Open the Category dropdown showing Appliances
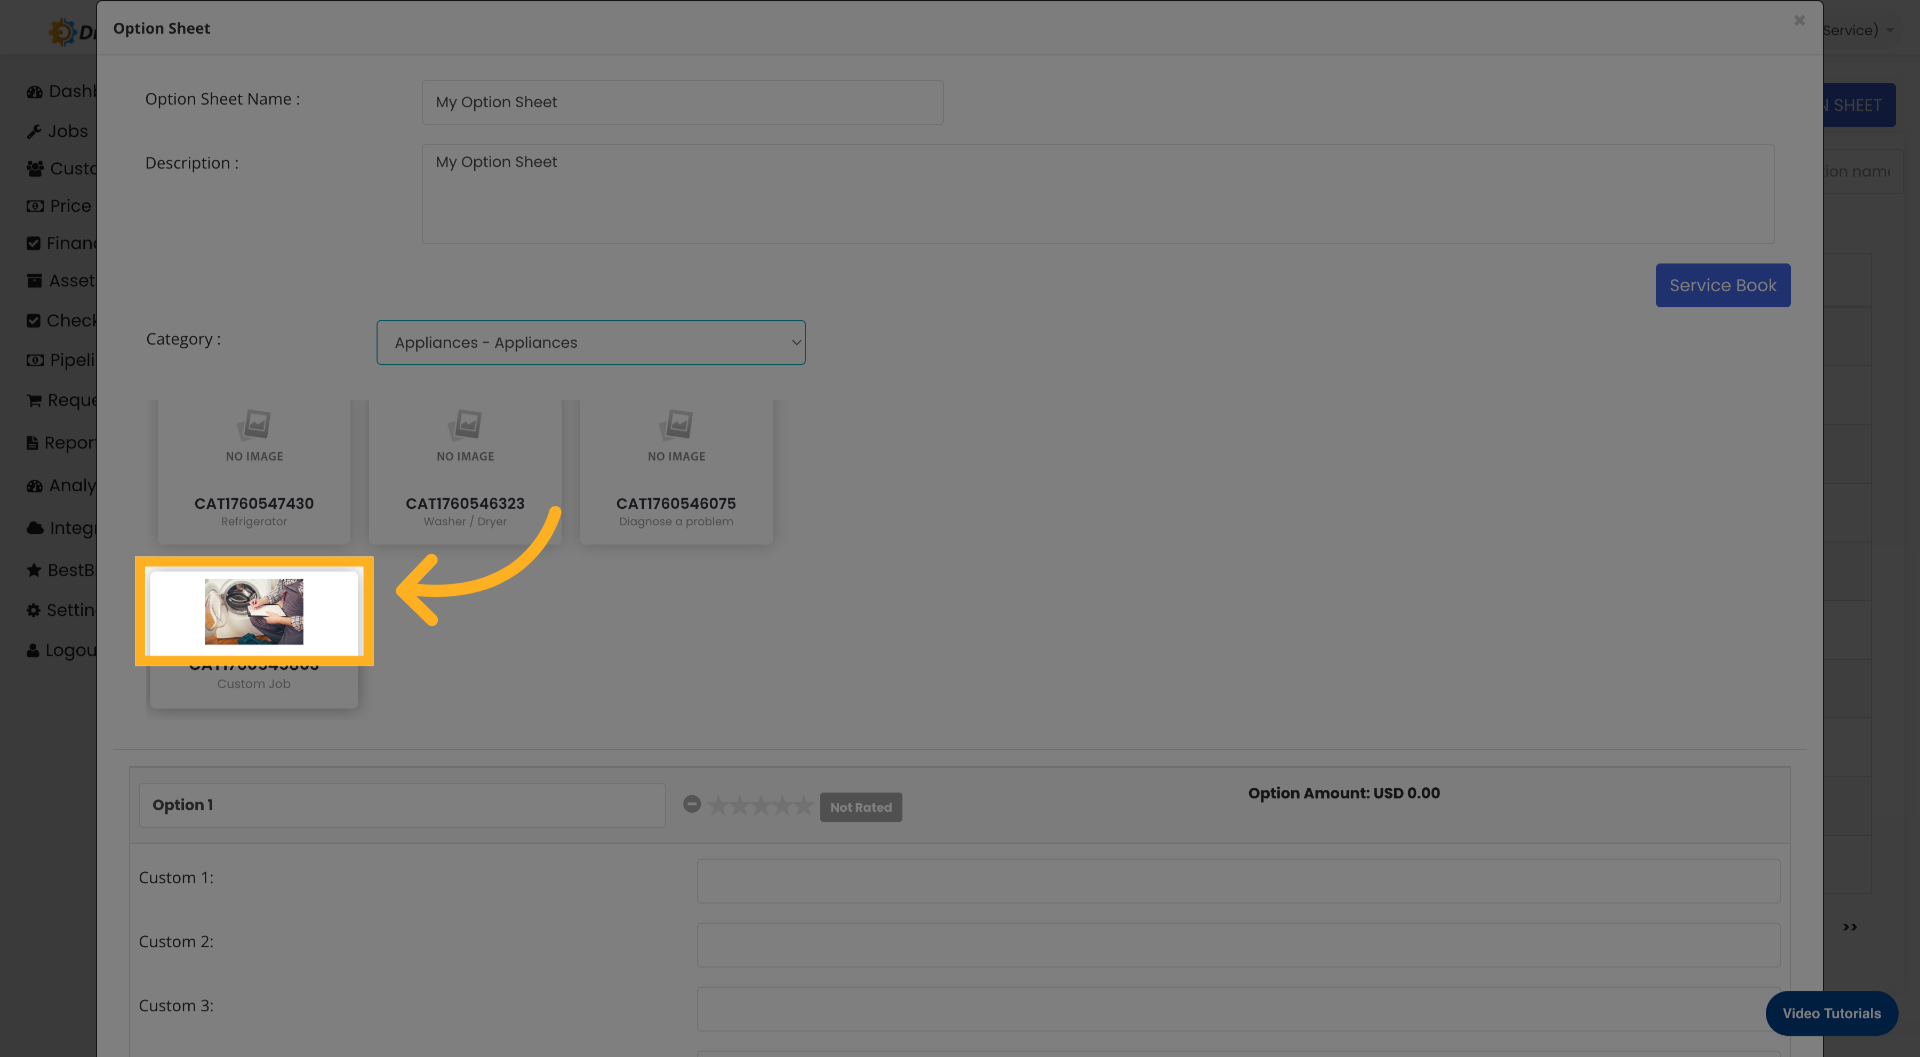This screenshot has width=1920, height=1057. (x=590, y=342)
